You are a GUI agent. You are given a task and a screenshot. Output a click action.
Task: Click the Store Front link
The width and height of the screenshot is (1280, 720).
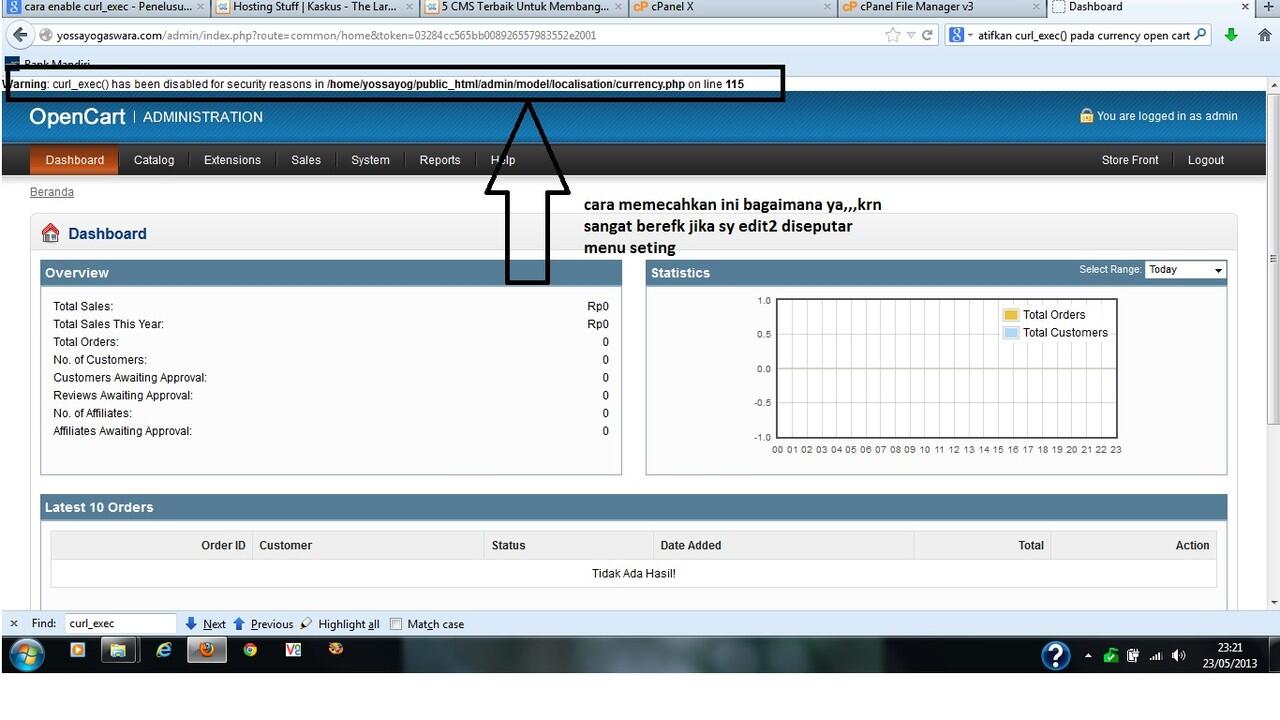coord(1130,160)
